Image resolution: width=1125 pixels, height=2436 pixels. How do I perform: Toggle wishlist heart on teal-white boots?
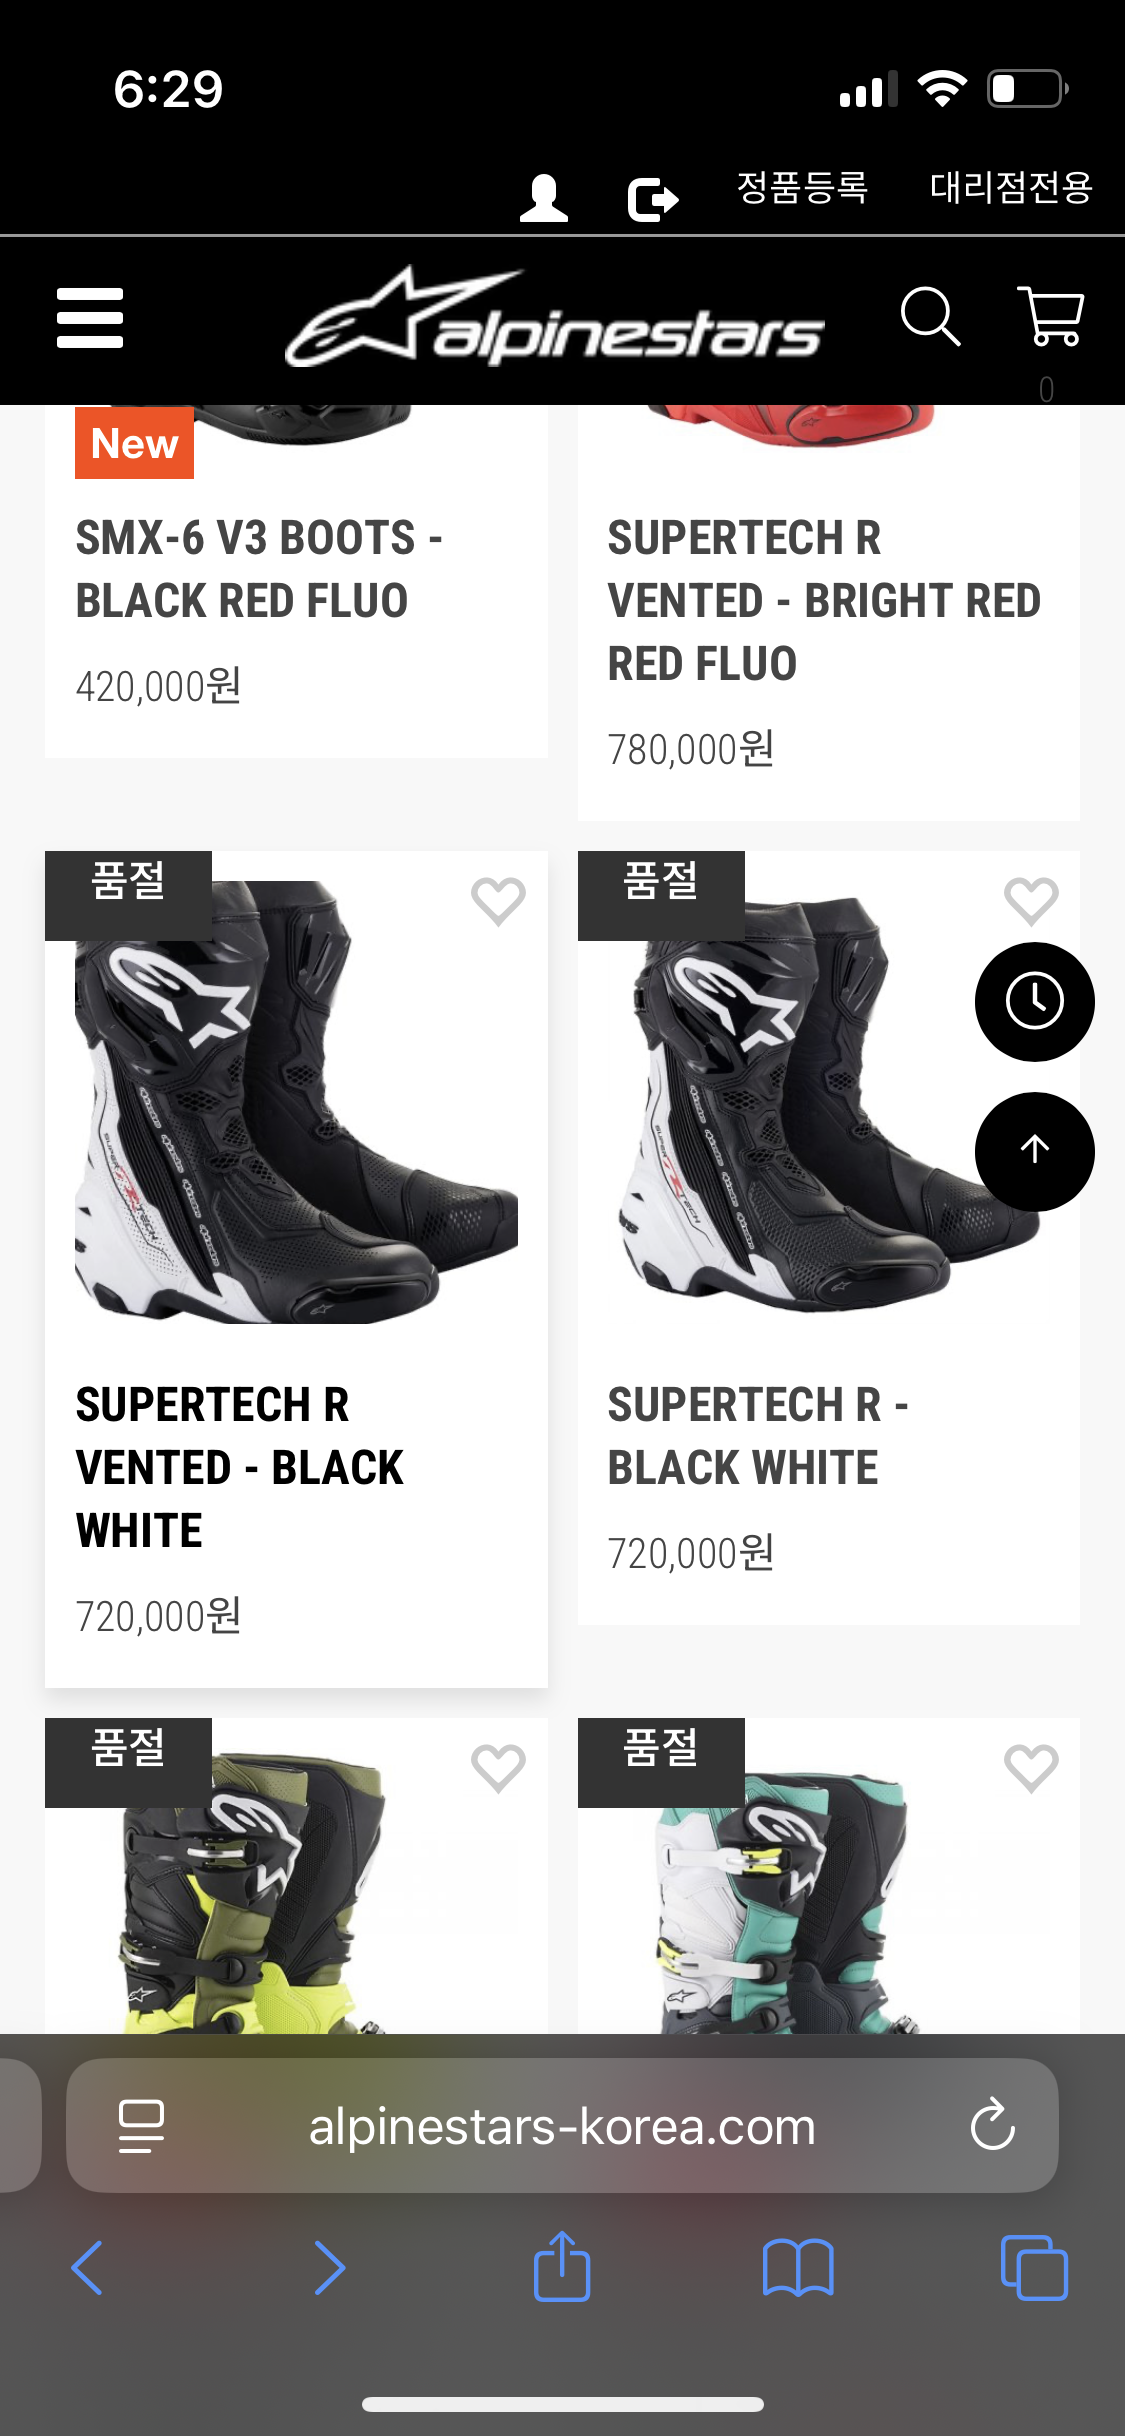pos(1031,1768)
